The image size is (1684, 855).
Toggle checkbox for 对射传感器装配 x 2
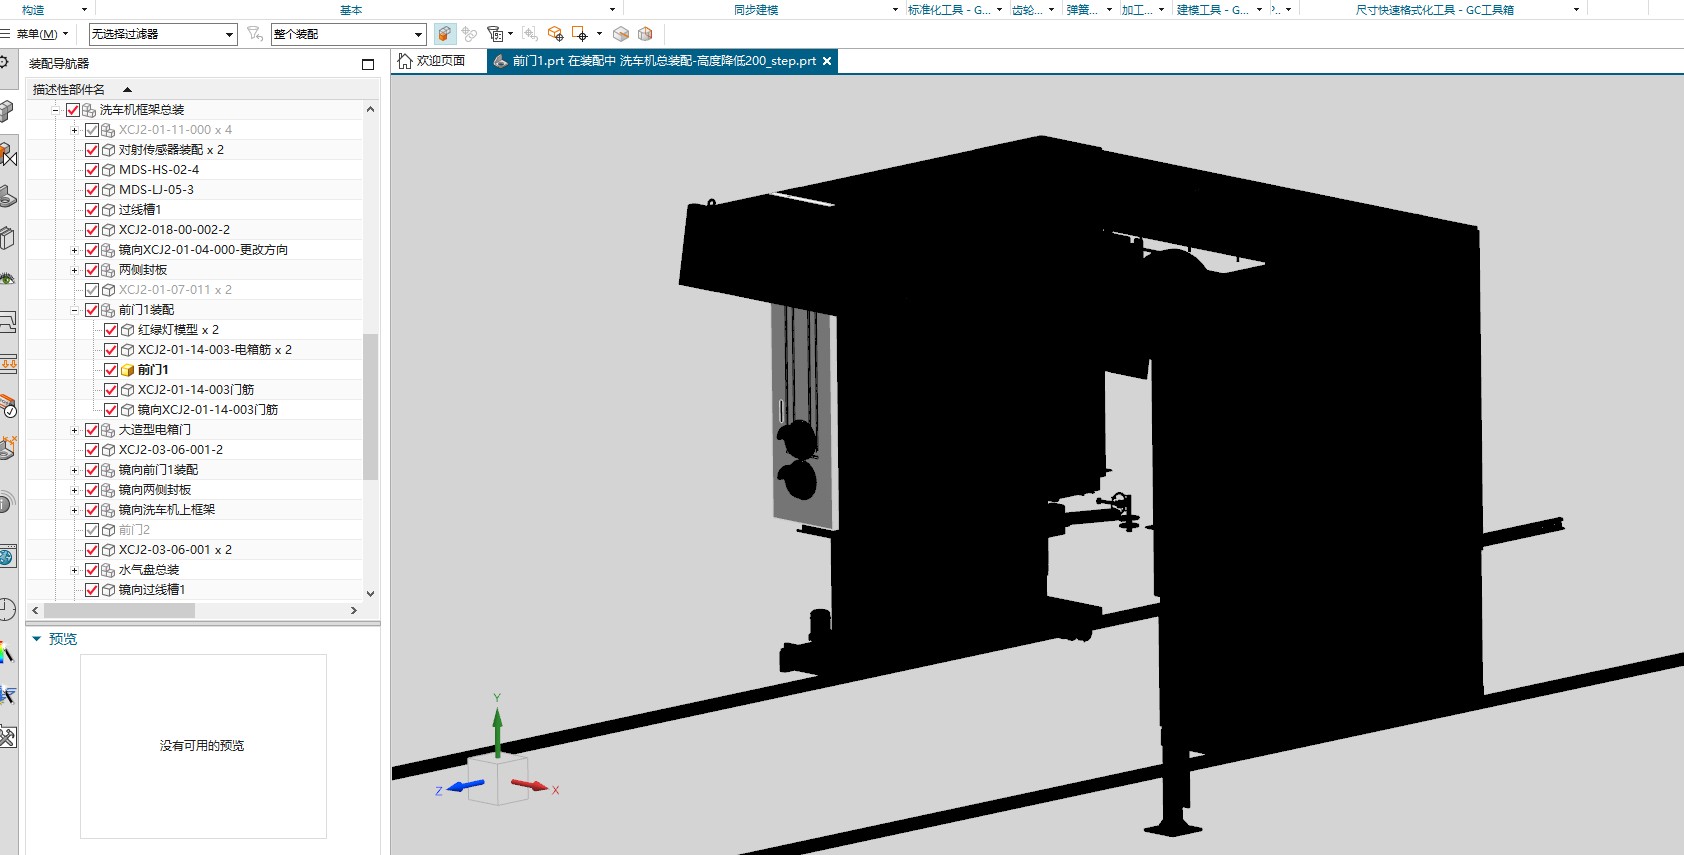92,150
